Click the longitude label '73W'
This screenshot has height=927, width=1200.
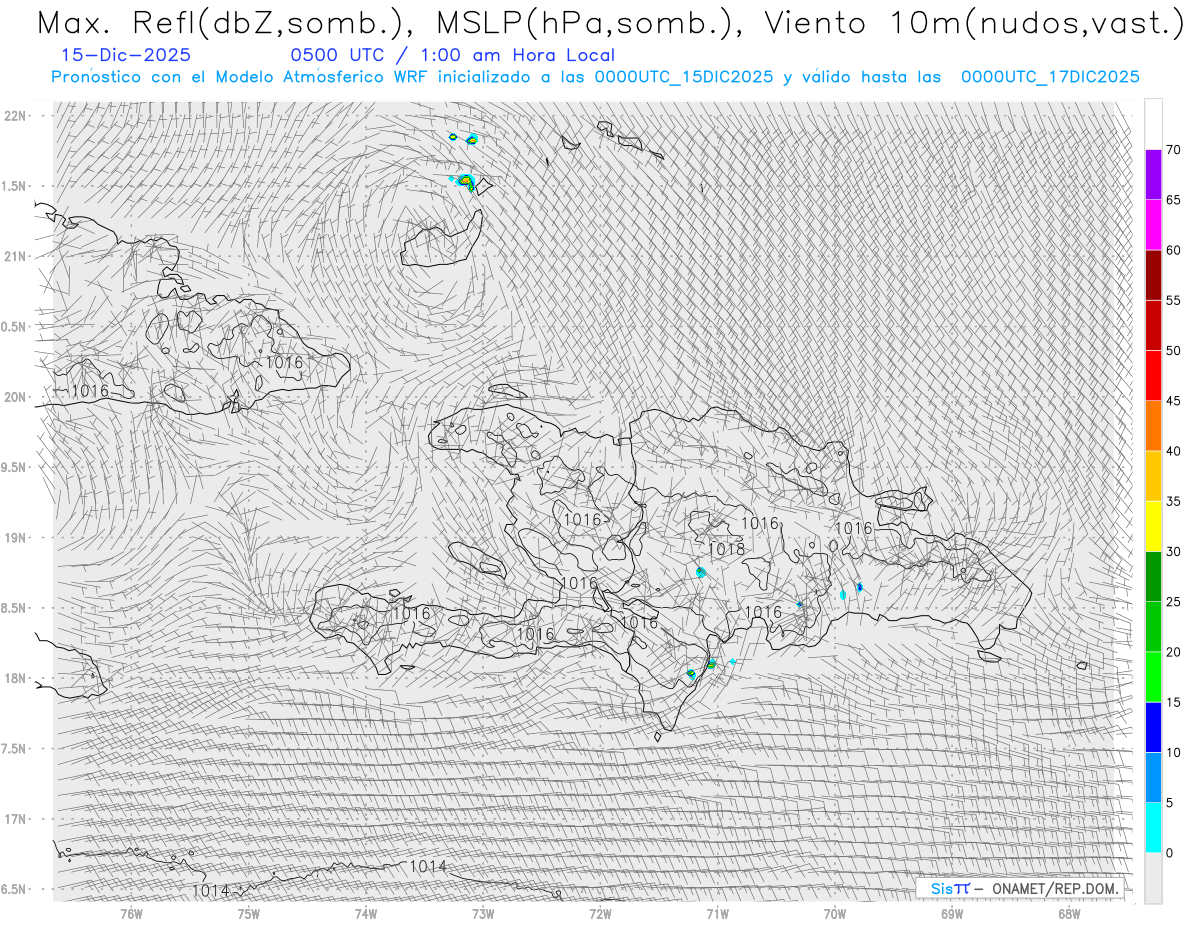tap(483, 913)
